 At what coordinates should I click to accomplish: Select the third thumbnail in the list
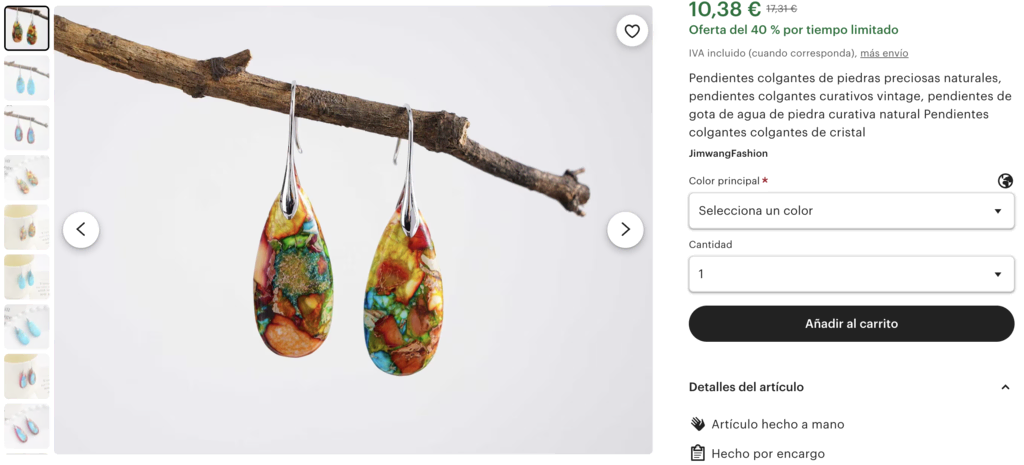[27, 128]
